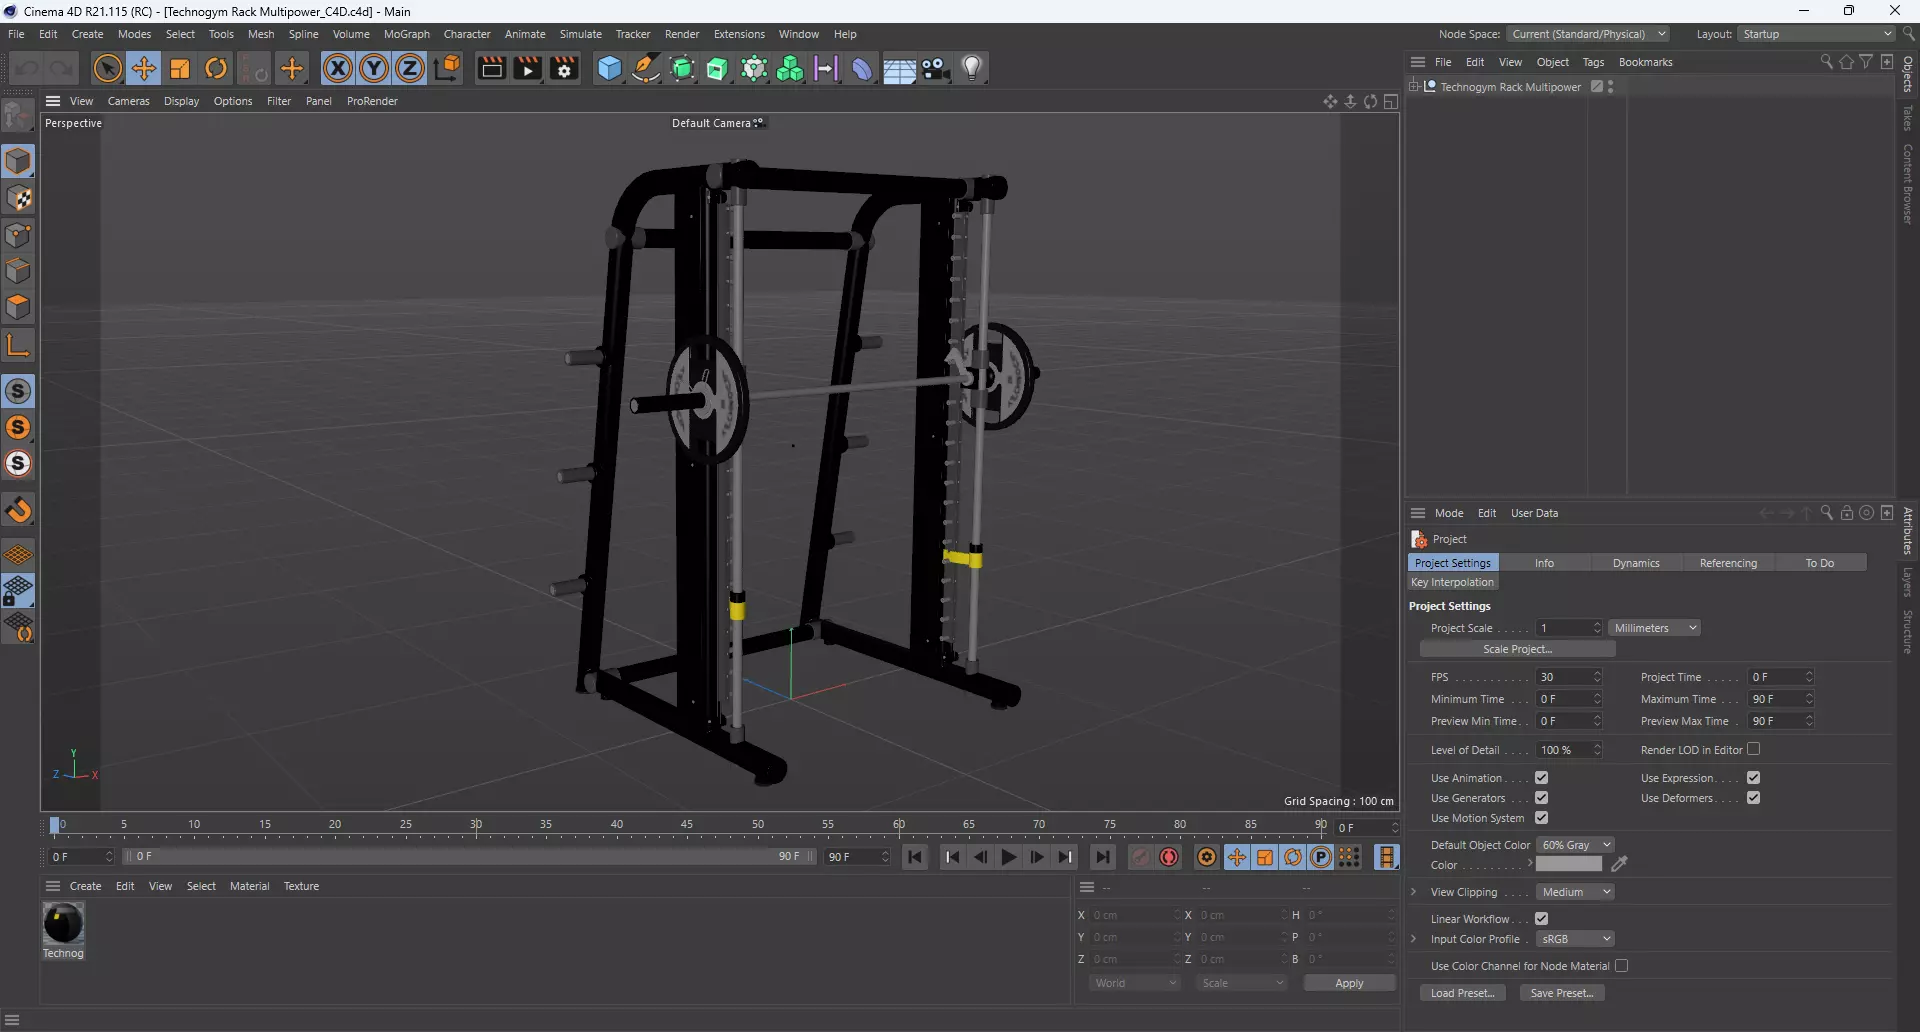Enable Autokeying record button
This screenshot has height=1032, width=1920.
click(x=1168, y=857)
